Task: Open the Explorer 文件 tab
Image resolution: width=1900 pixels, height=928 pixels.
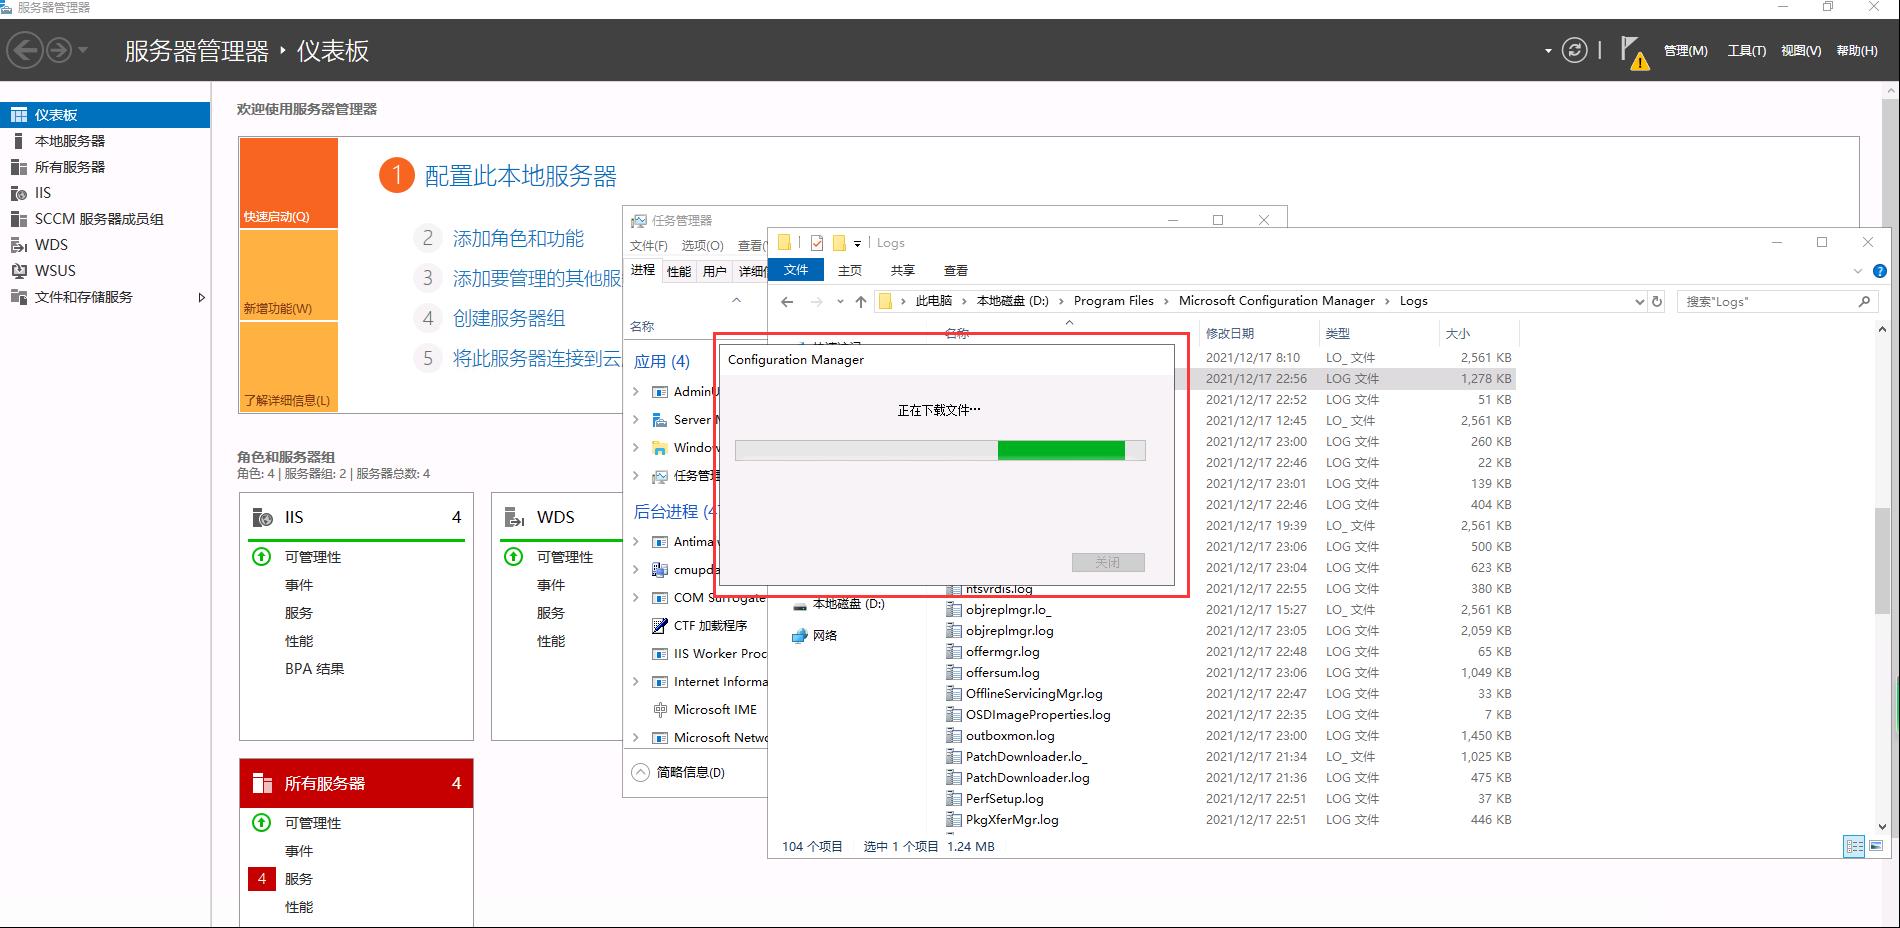Action: pyautogui.click(x=796, y=270)
